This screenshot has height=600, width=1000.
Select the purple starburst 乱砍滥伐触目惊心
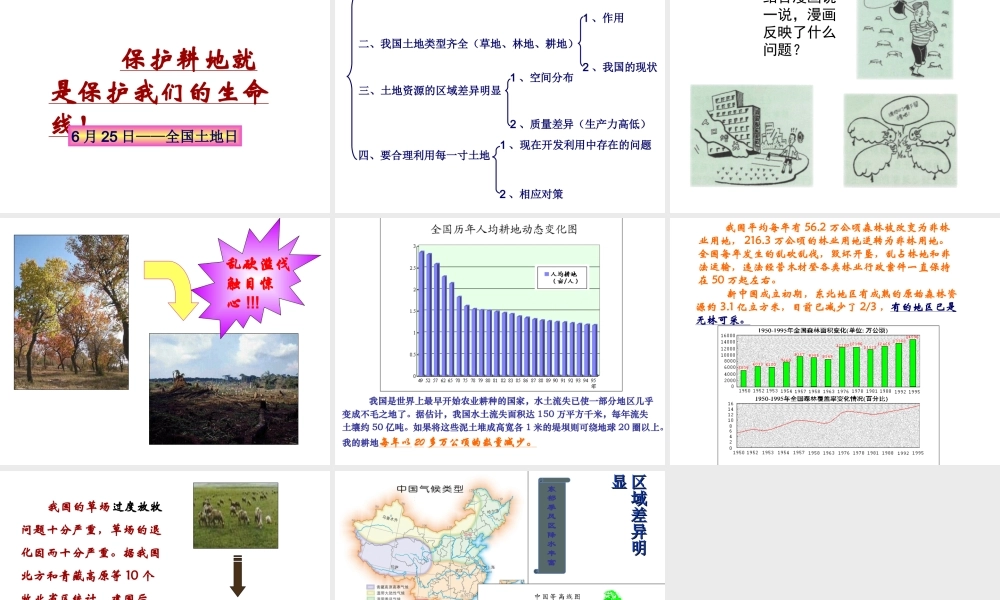point(255,279)
